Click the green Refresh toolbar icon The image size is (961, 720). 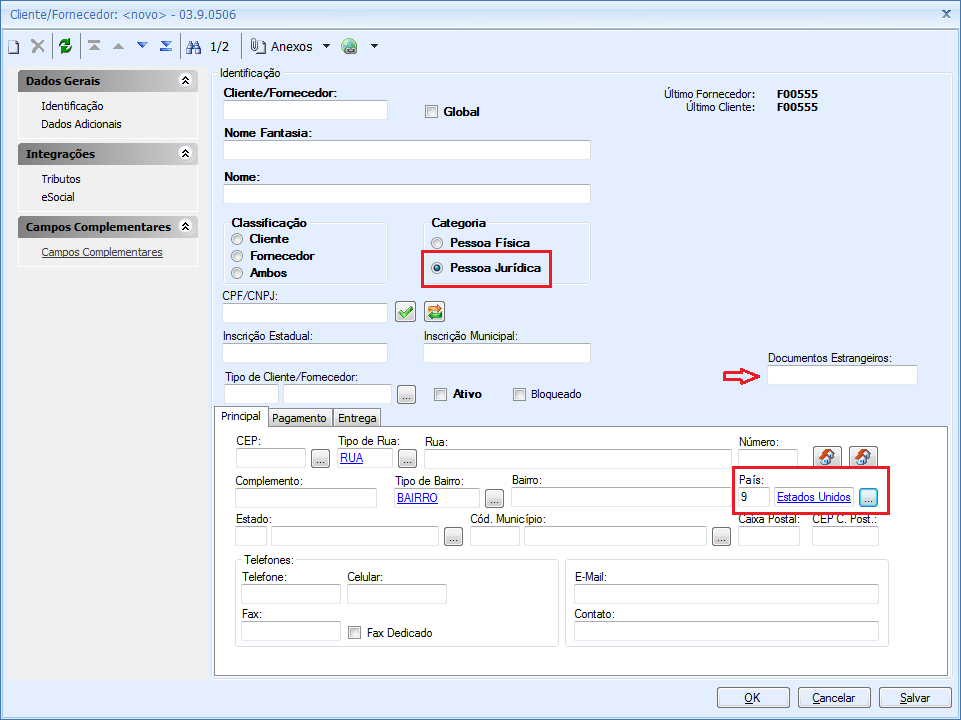click(66, 46)
